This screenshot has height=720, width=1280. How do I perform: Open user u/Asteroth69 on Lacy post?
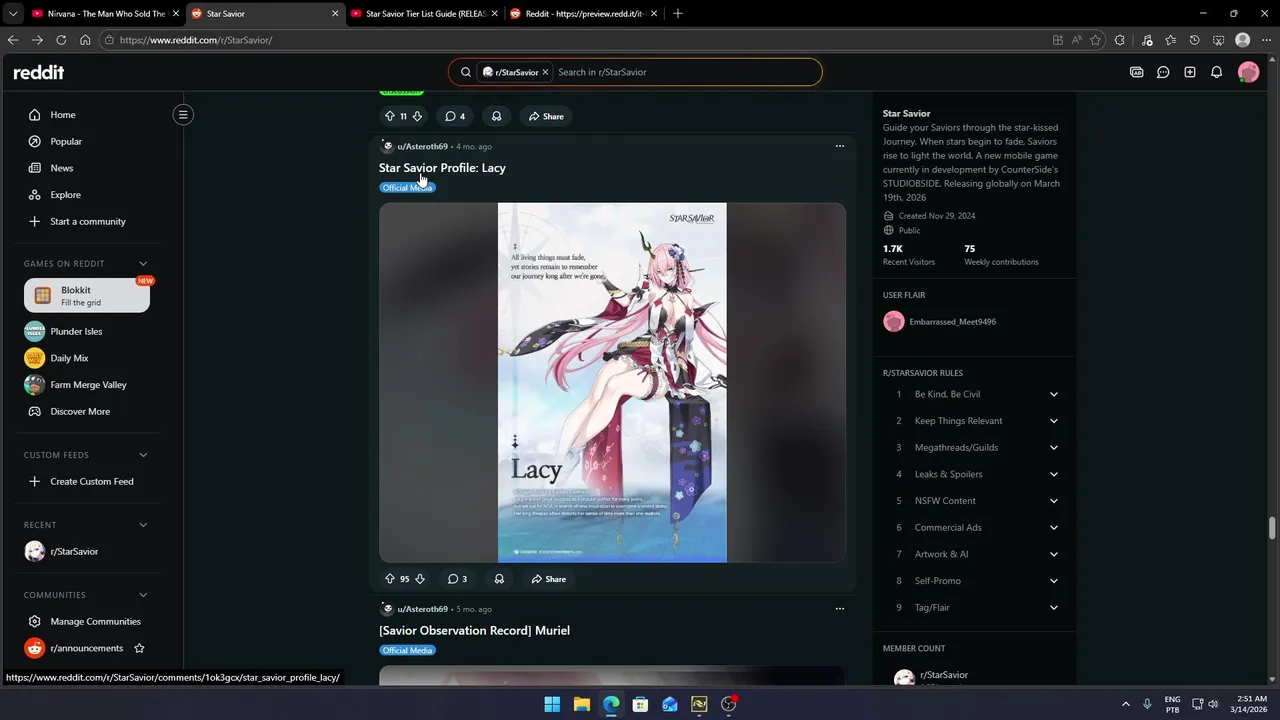coord(422,147)
